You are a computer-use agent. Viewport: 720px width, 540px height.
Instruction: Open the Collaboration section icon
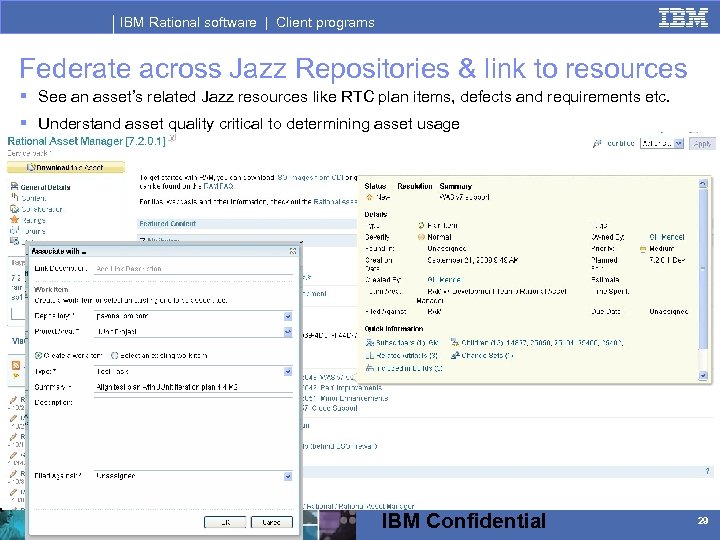point(14,209)
